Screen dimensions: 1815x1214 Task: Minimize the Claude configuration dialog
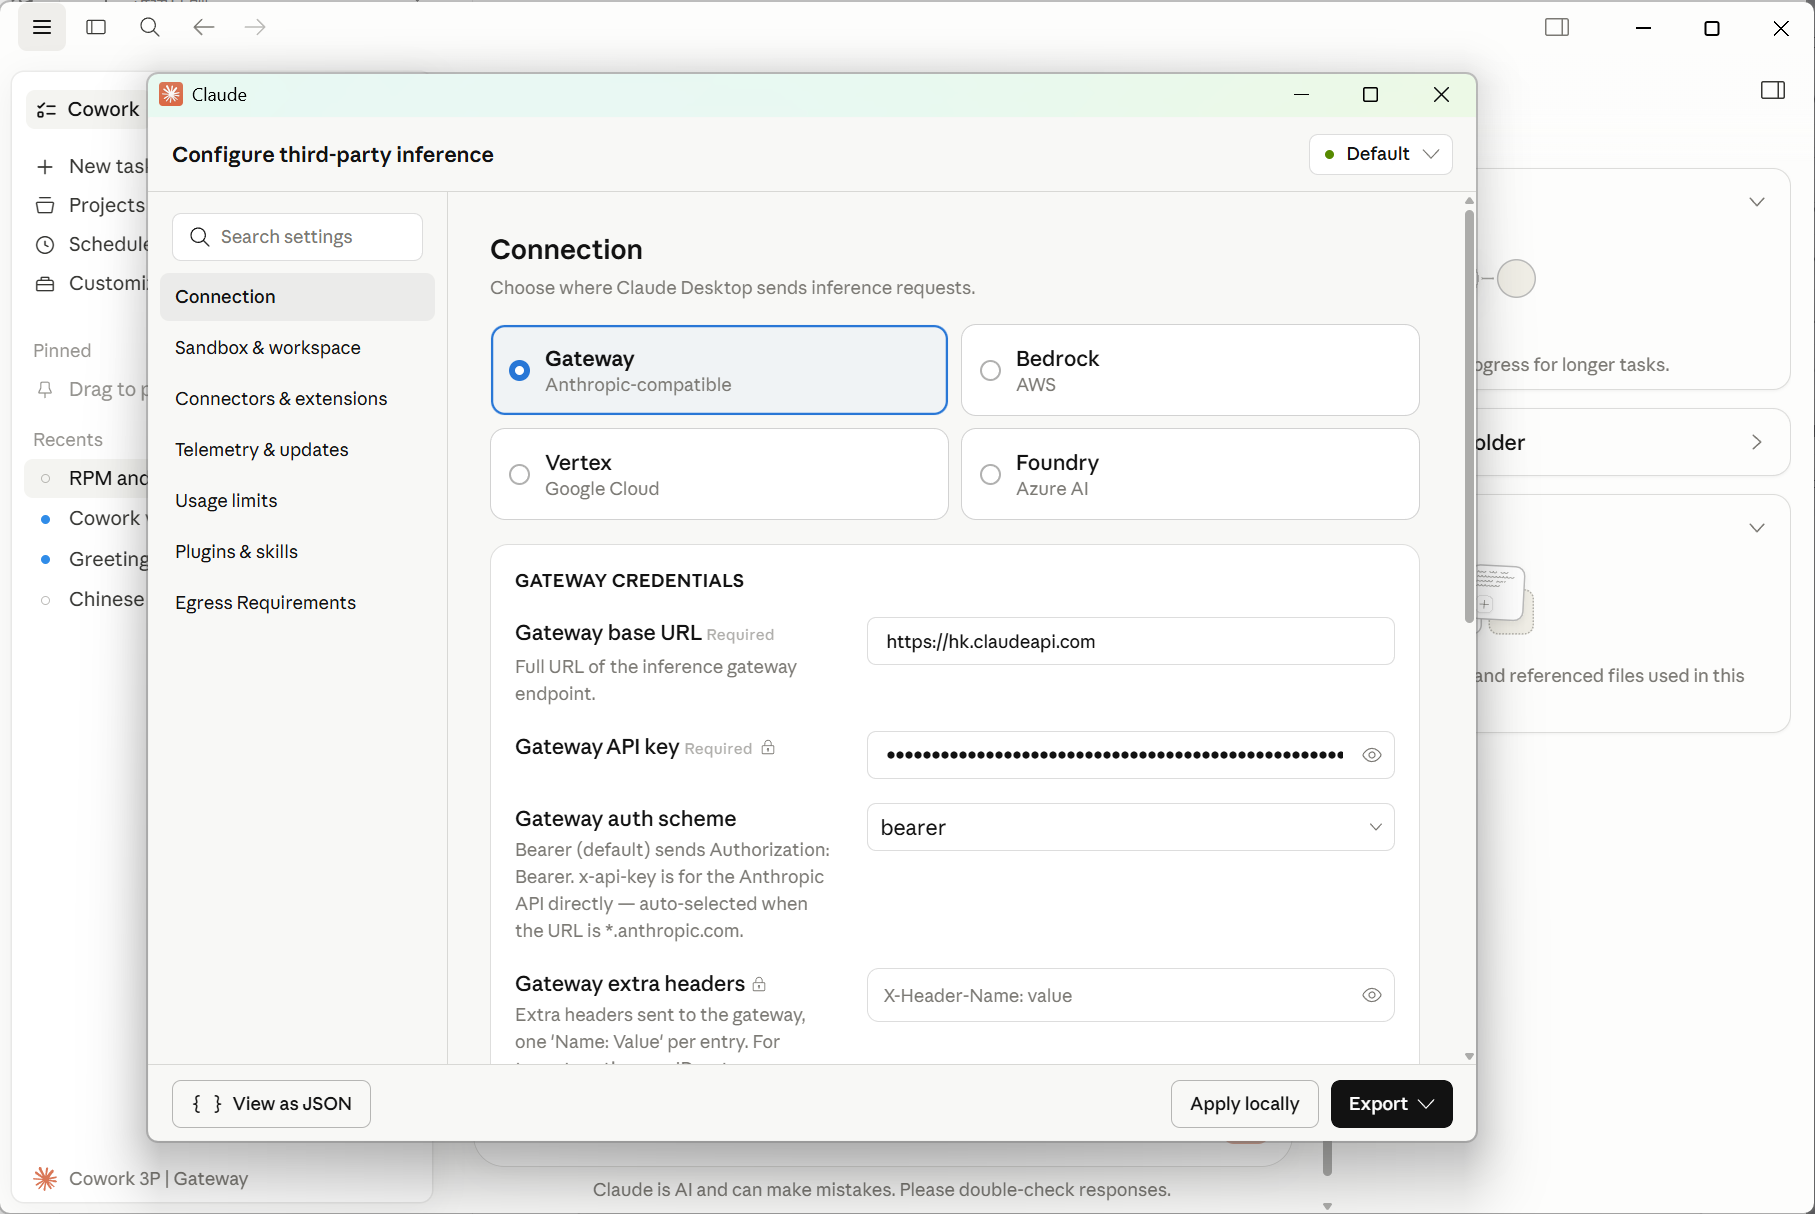tap(1301, 94)
